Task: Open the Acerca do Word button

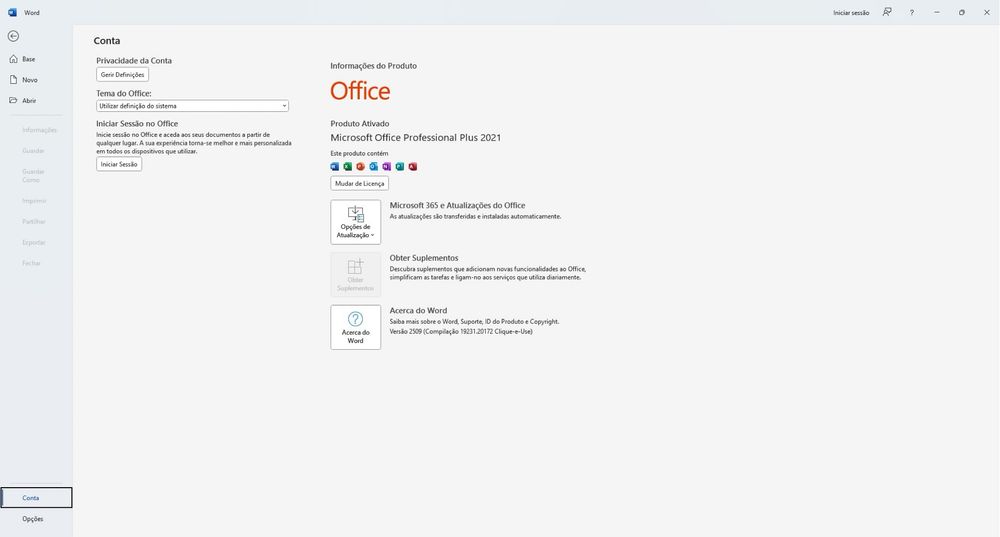Action: coord(356,327)
